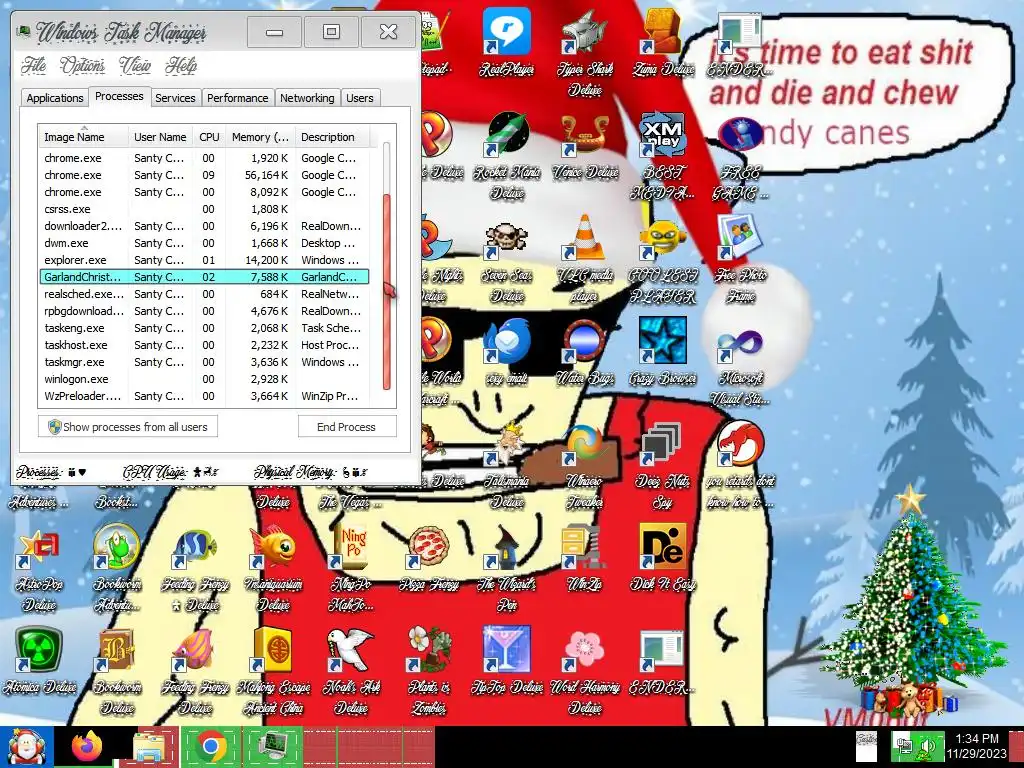Open Insaniquarium Deluxe shortcut
The width and height of the screenshot is (1024, 768).
pyautogui.click(x=273, y=568)
